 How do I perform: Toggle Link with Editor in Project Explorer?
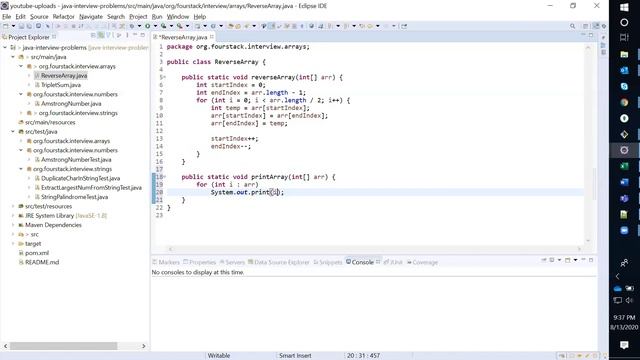(101, 36)
